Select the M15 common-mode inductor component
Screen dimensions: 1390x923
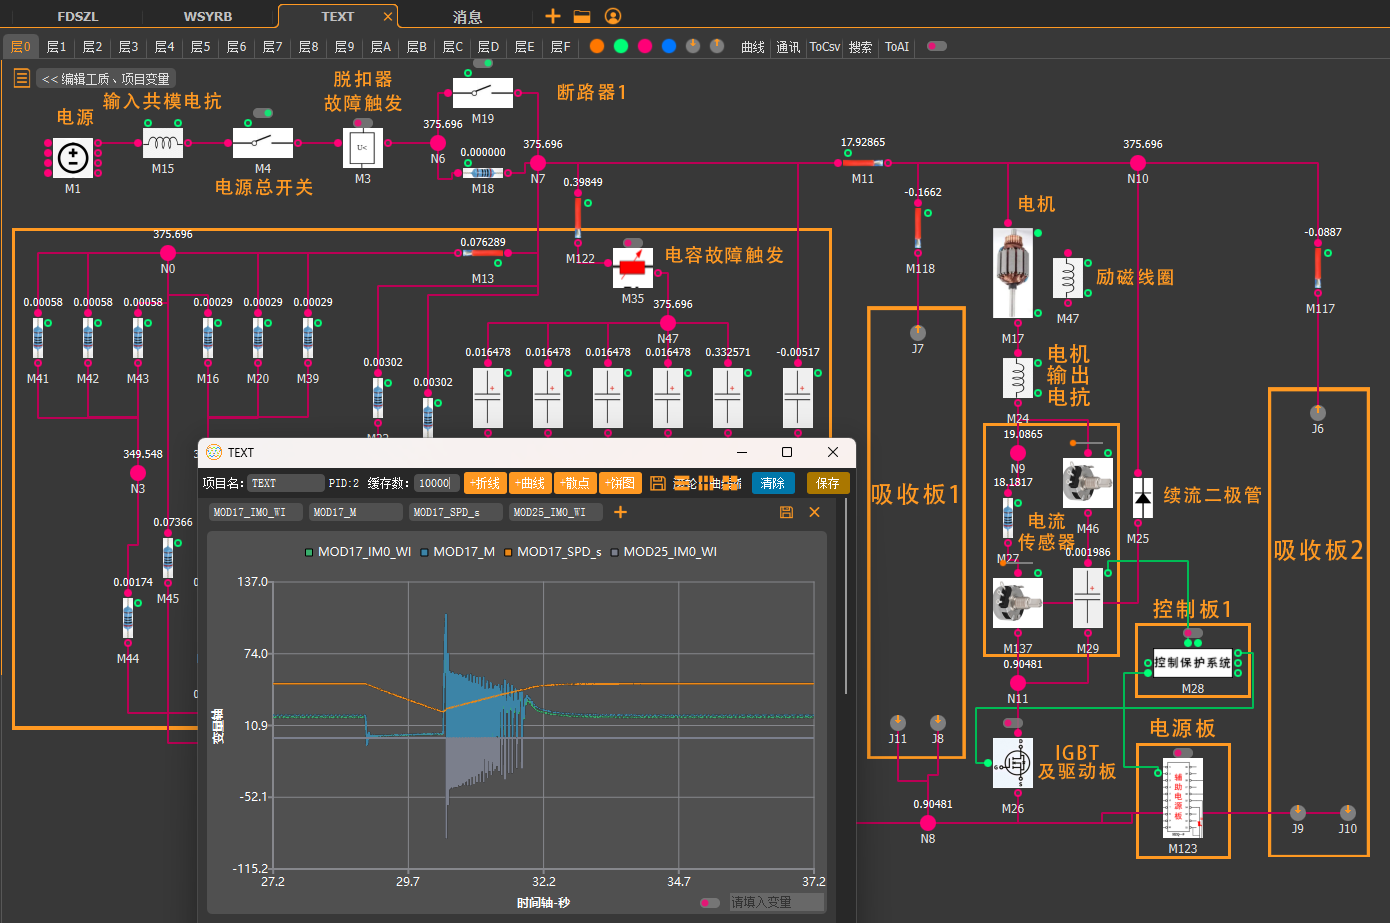pyautogui.click(x=163, y=143)
